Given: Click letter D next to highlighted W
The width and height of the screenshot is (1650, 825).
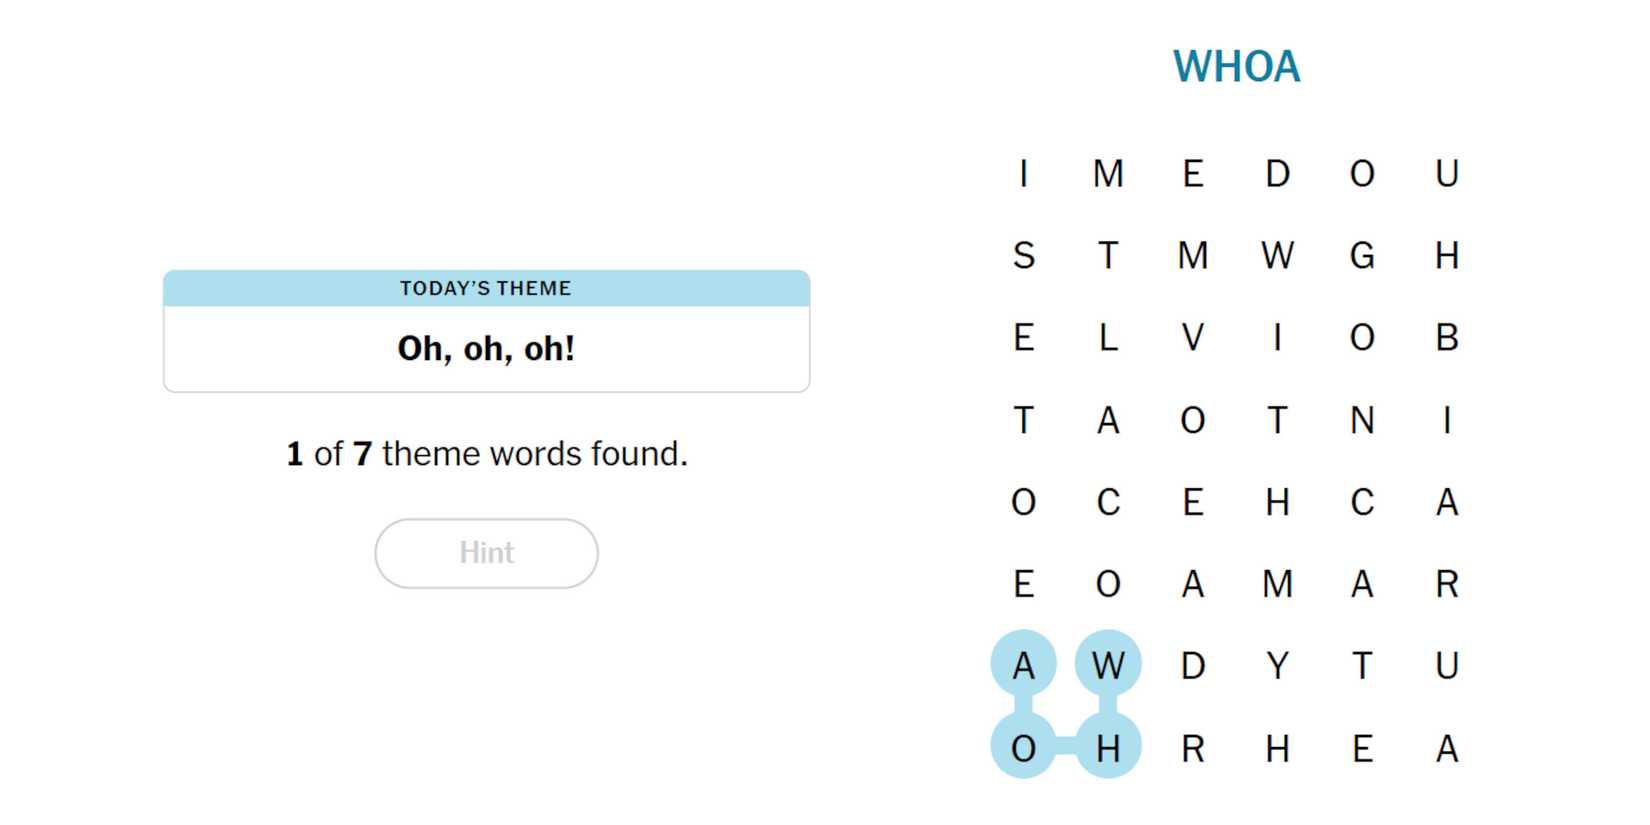Looking at the screenshot, I should click(1192, 665).
